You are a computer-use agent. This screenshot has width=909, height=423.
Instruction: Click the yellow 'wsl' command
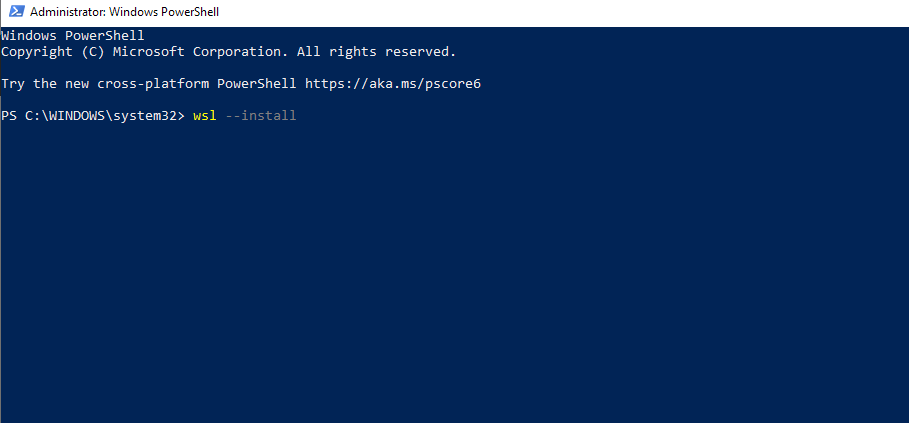[205, 116]
